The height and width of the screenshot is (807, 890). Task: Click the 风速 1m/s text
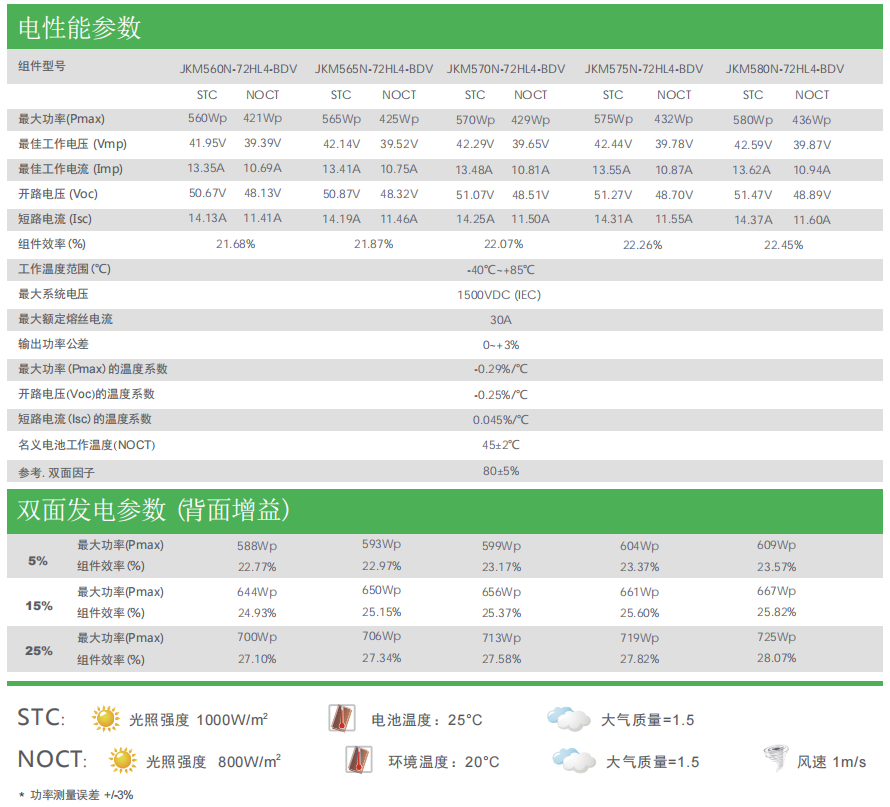pyautogui.click(x=832, y=762)
